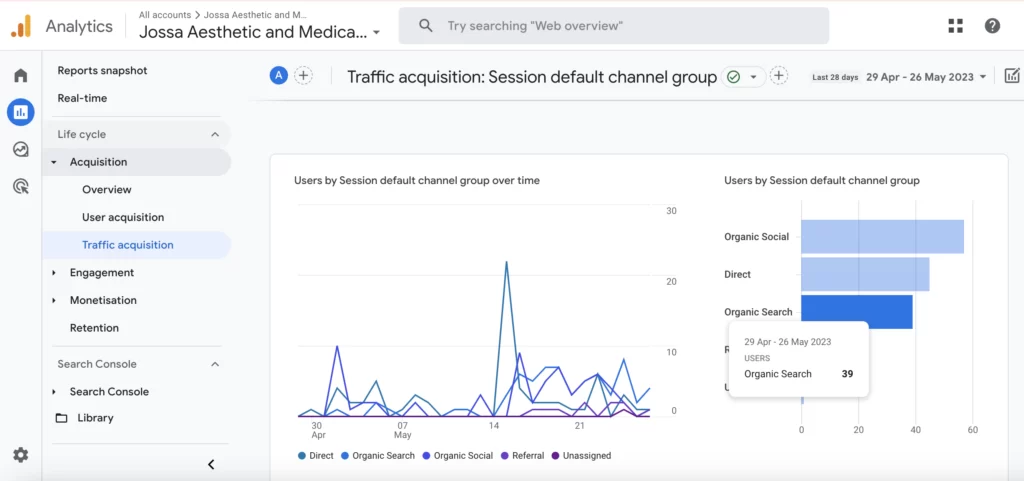Collapse the Life cycle section
1024x481 pixels.
click(x=215, y=134)
